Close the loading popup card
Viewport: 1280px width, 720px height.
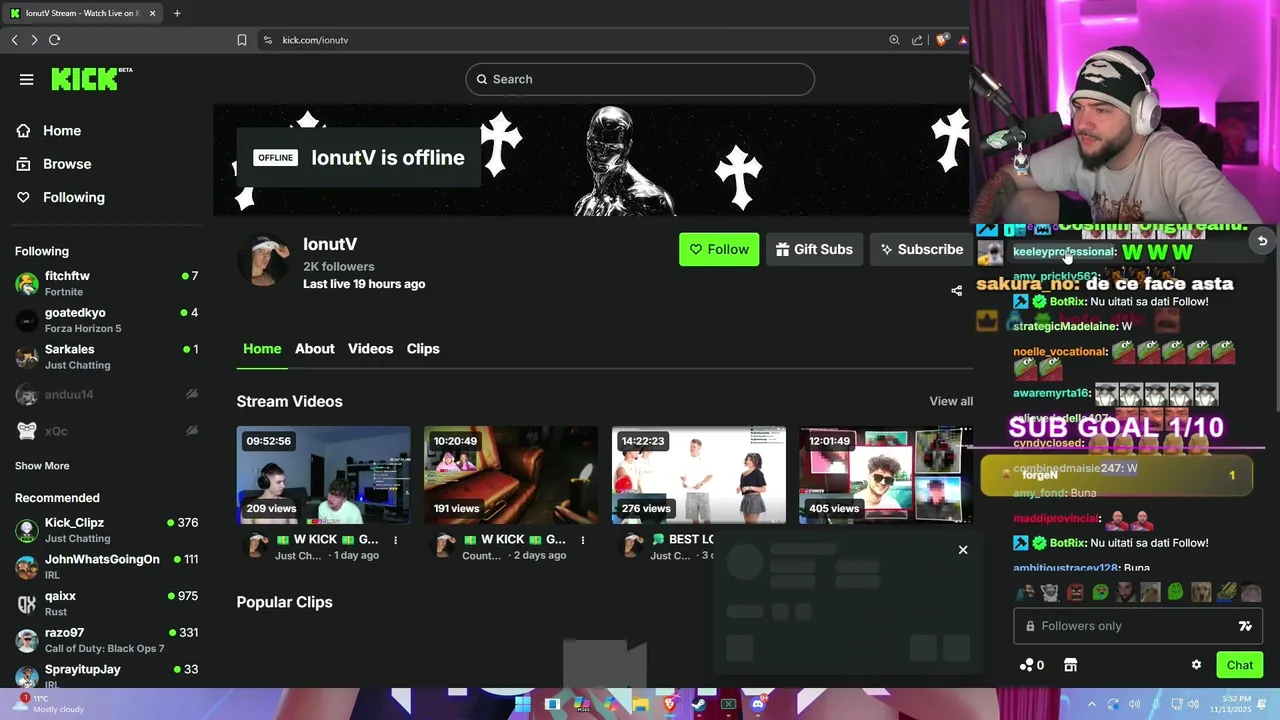coord(963,550)
